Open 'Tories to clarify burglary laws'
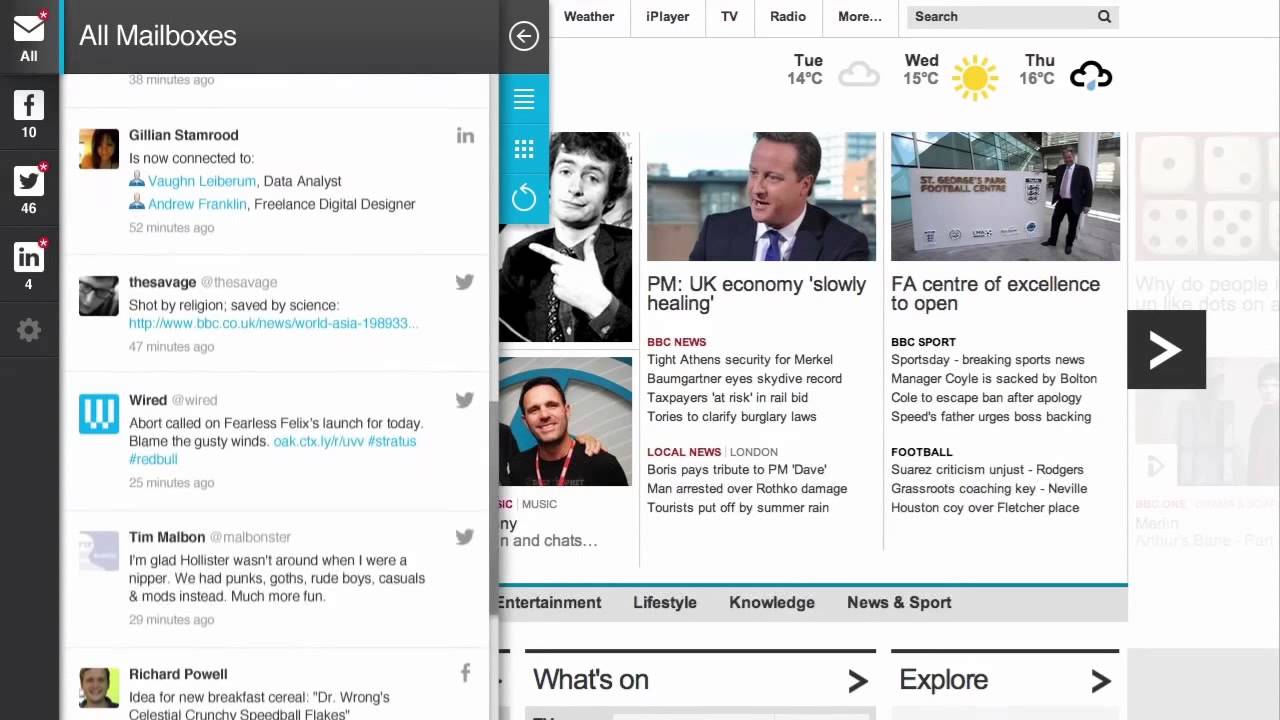The image size is (1280, 720). pos(732,417)
